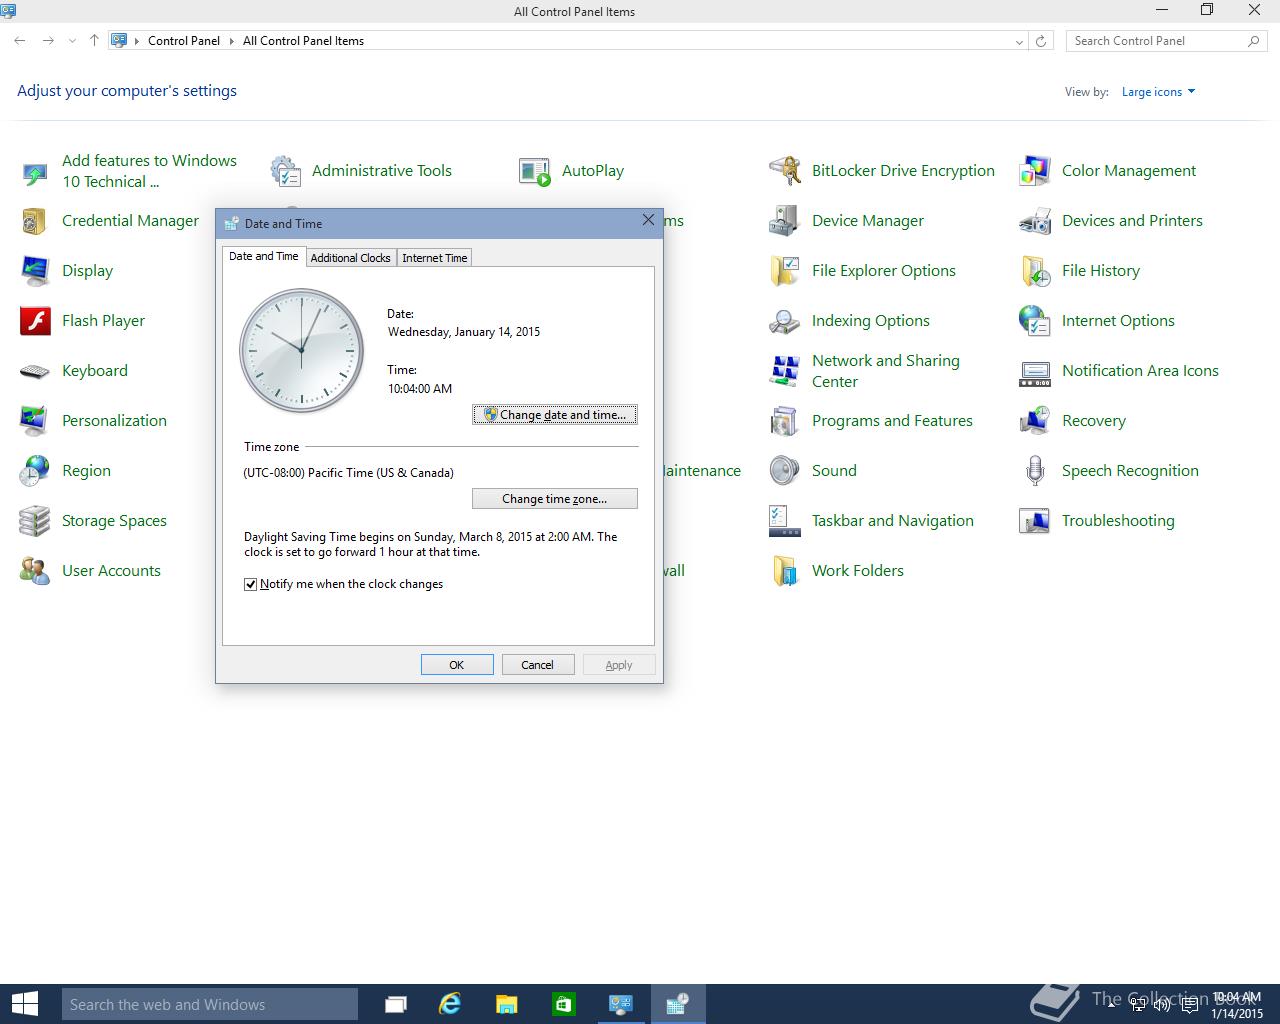Cancel the Date and Time dialog

pyautogui.click(x=537, y=665)
